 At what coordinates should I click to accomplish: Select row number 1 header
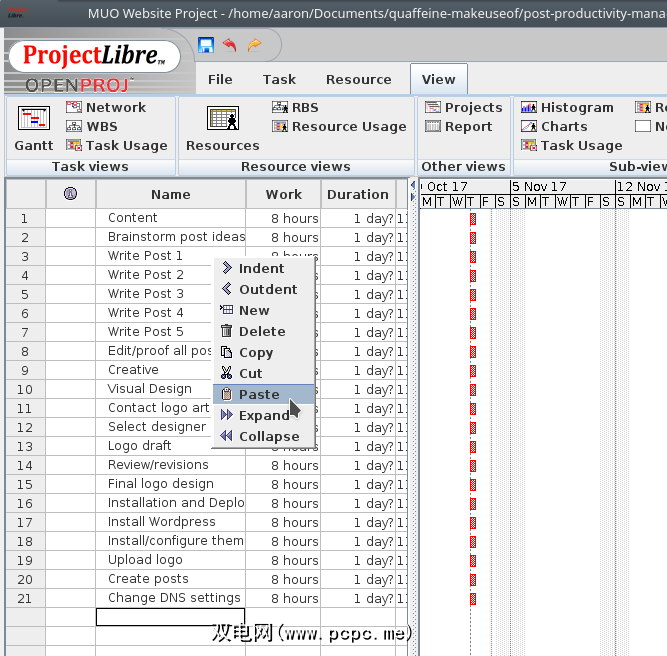click(25, 218)
